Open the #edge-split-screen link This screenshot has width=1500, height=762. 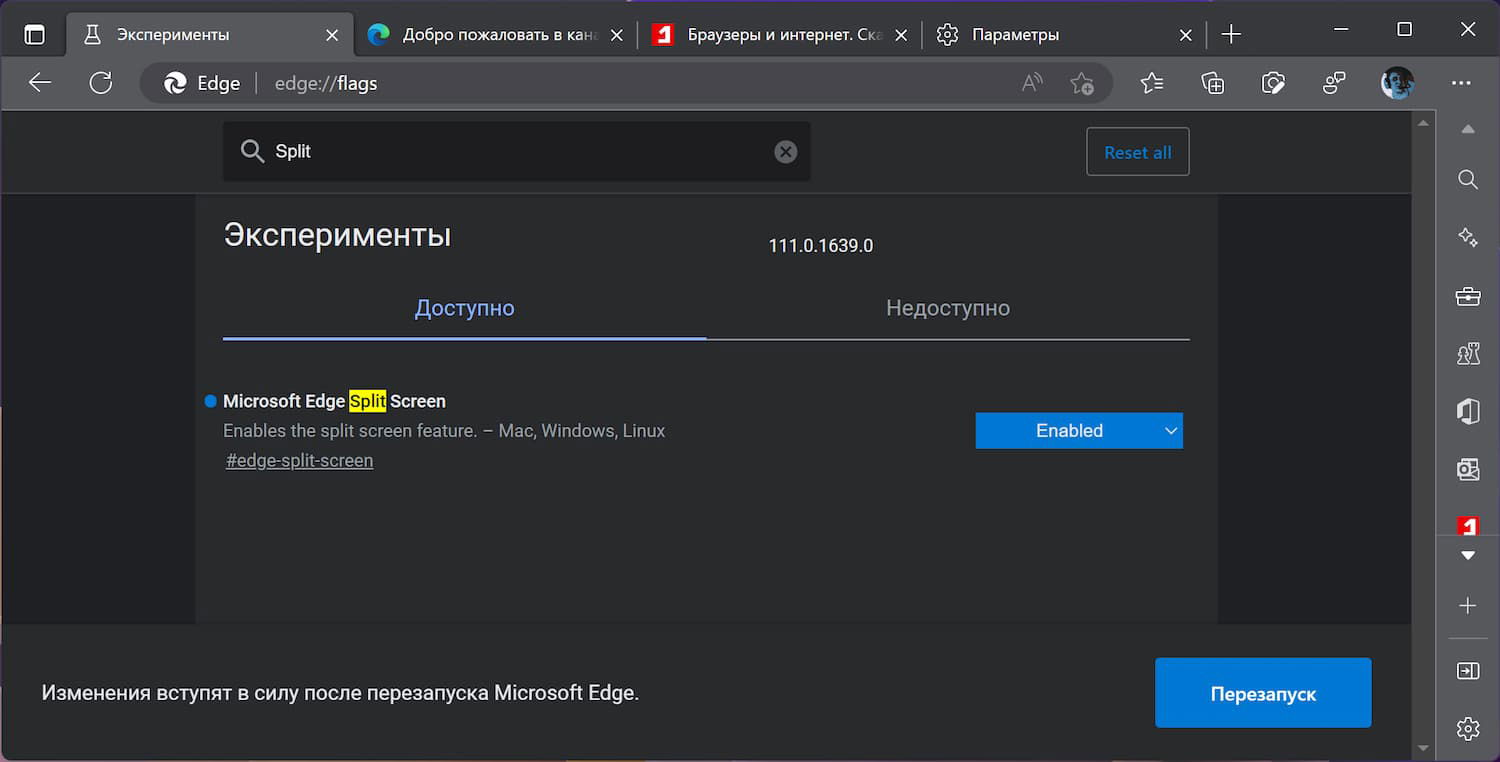300,461
